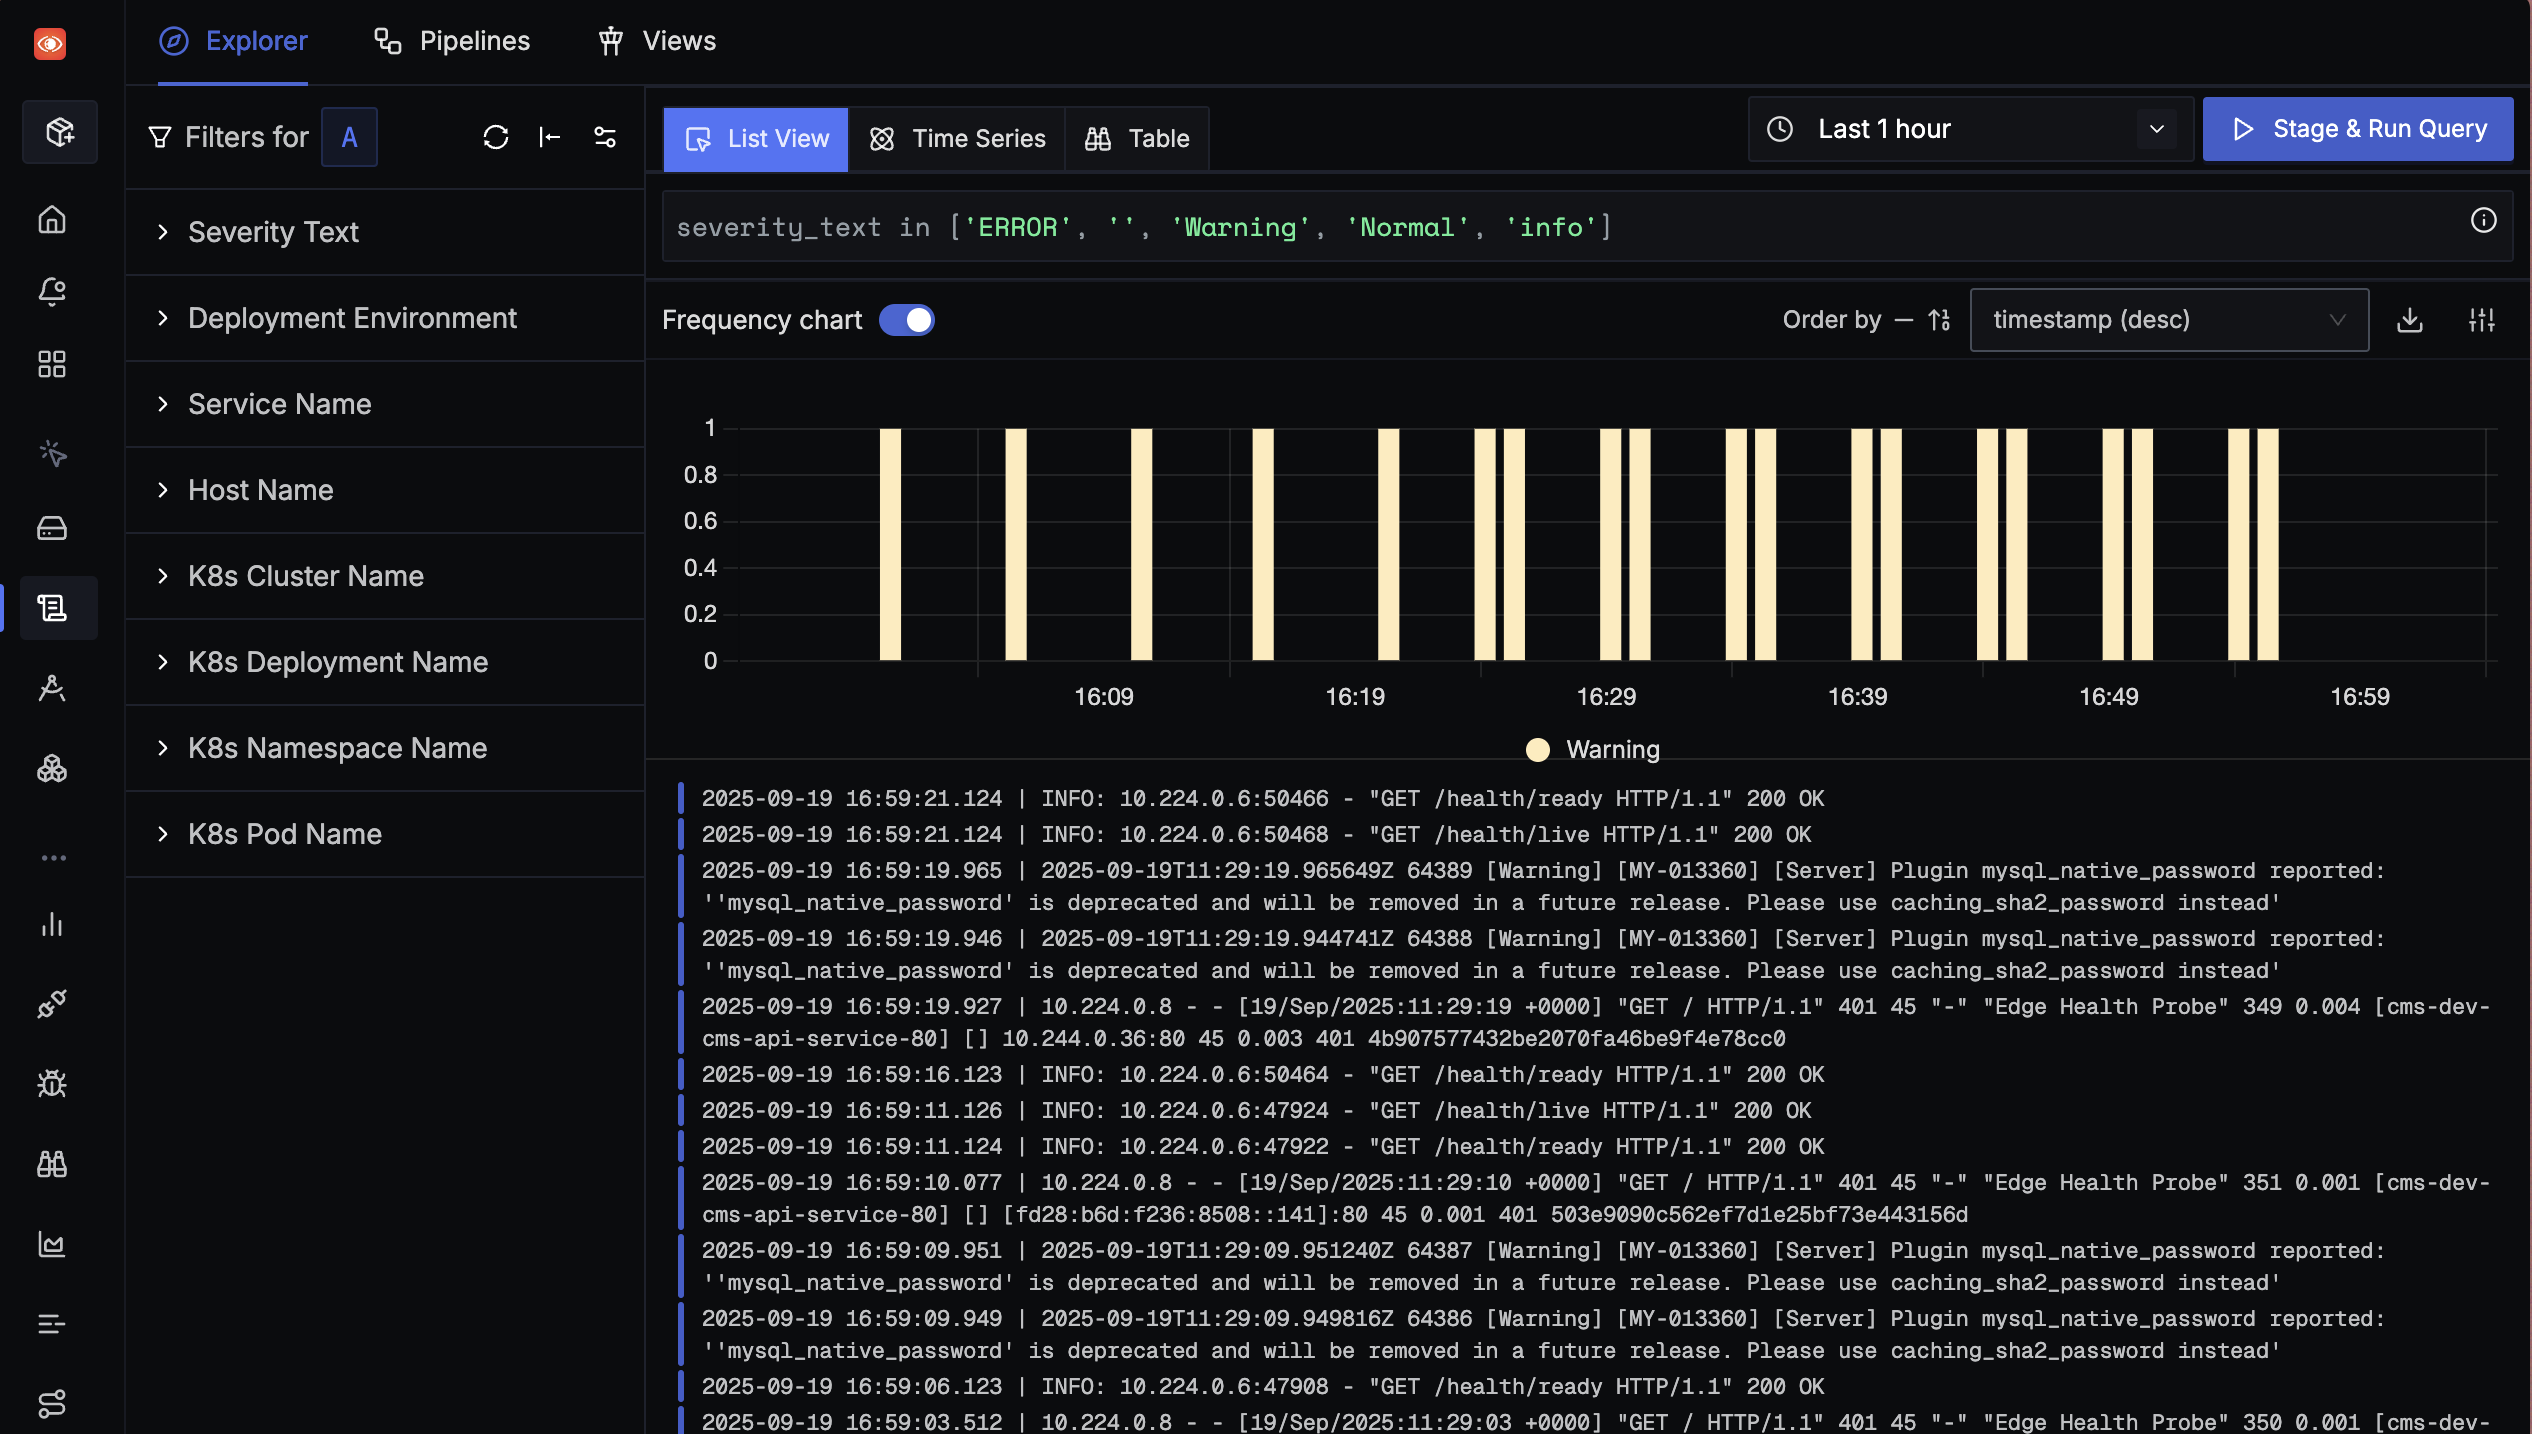This screenshot has height=1434, width=2532.
Task: Click Stage & Run Query button
Action: tap(2358, 129)
